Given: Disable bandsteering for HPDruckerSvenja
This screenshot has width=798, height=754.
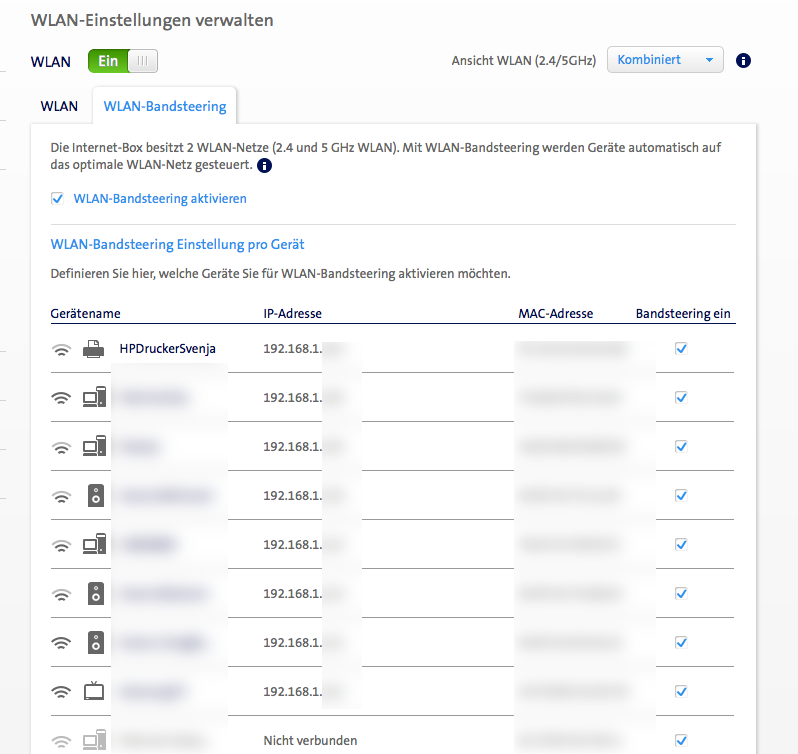Looking at the screenshot, I should click(681, 349).
